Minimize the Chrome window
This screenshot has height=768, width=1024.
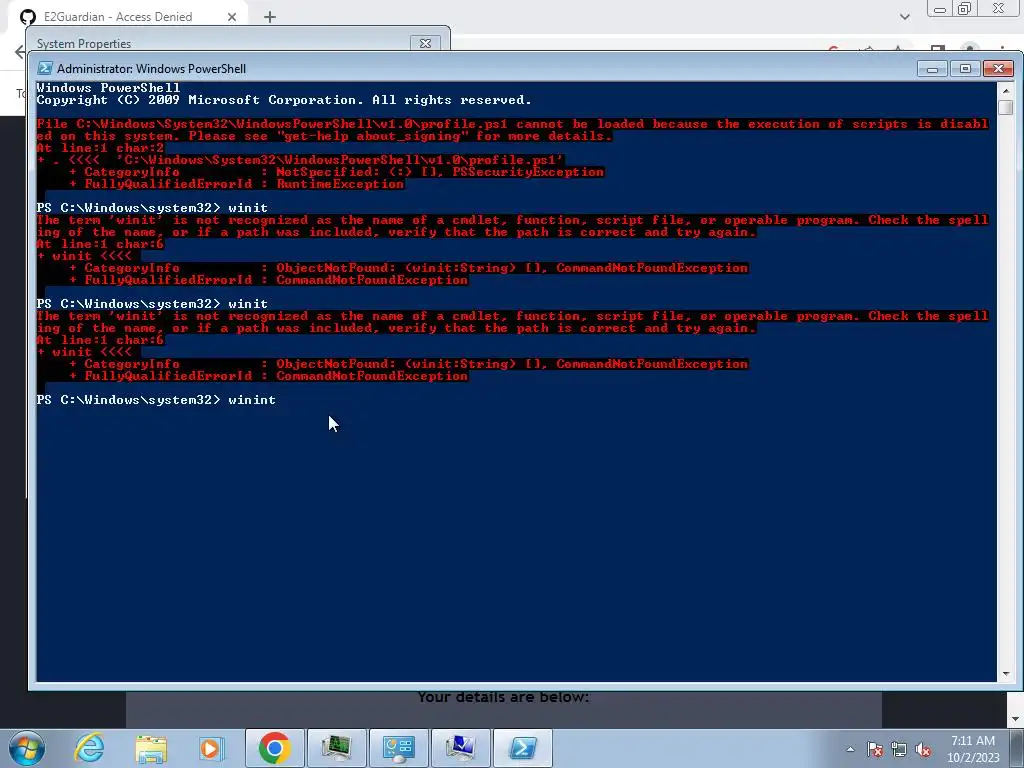940,9
